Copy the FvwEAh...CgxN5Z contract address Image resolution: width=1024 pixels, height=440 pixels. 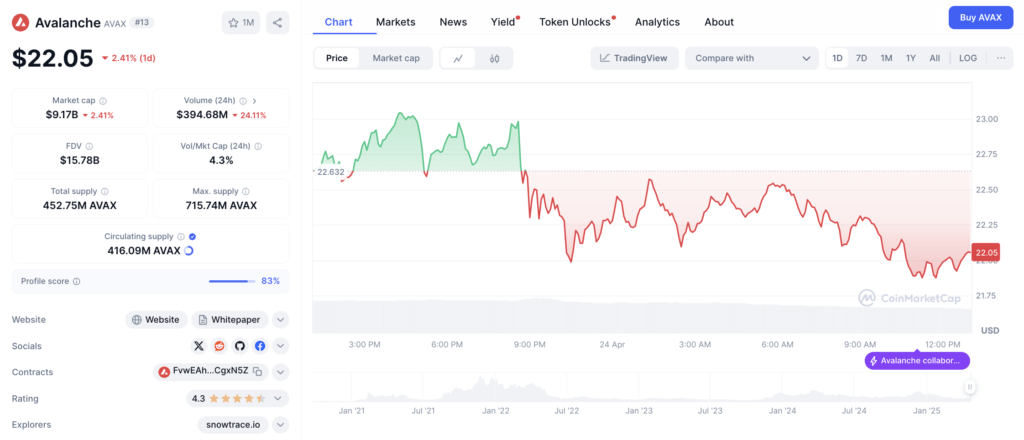coord(258,372)
